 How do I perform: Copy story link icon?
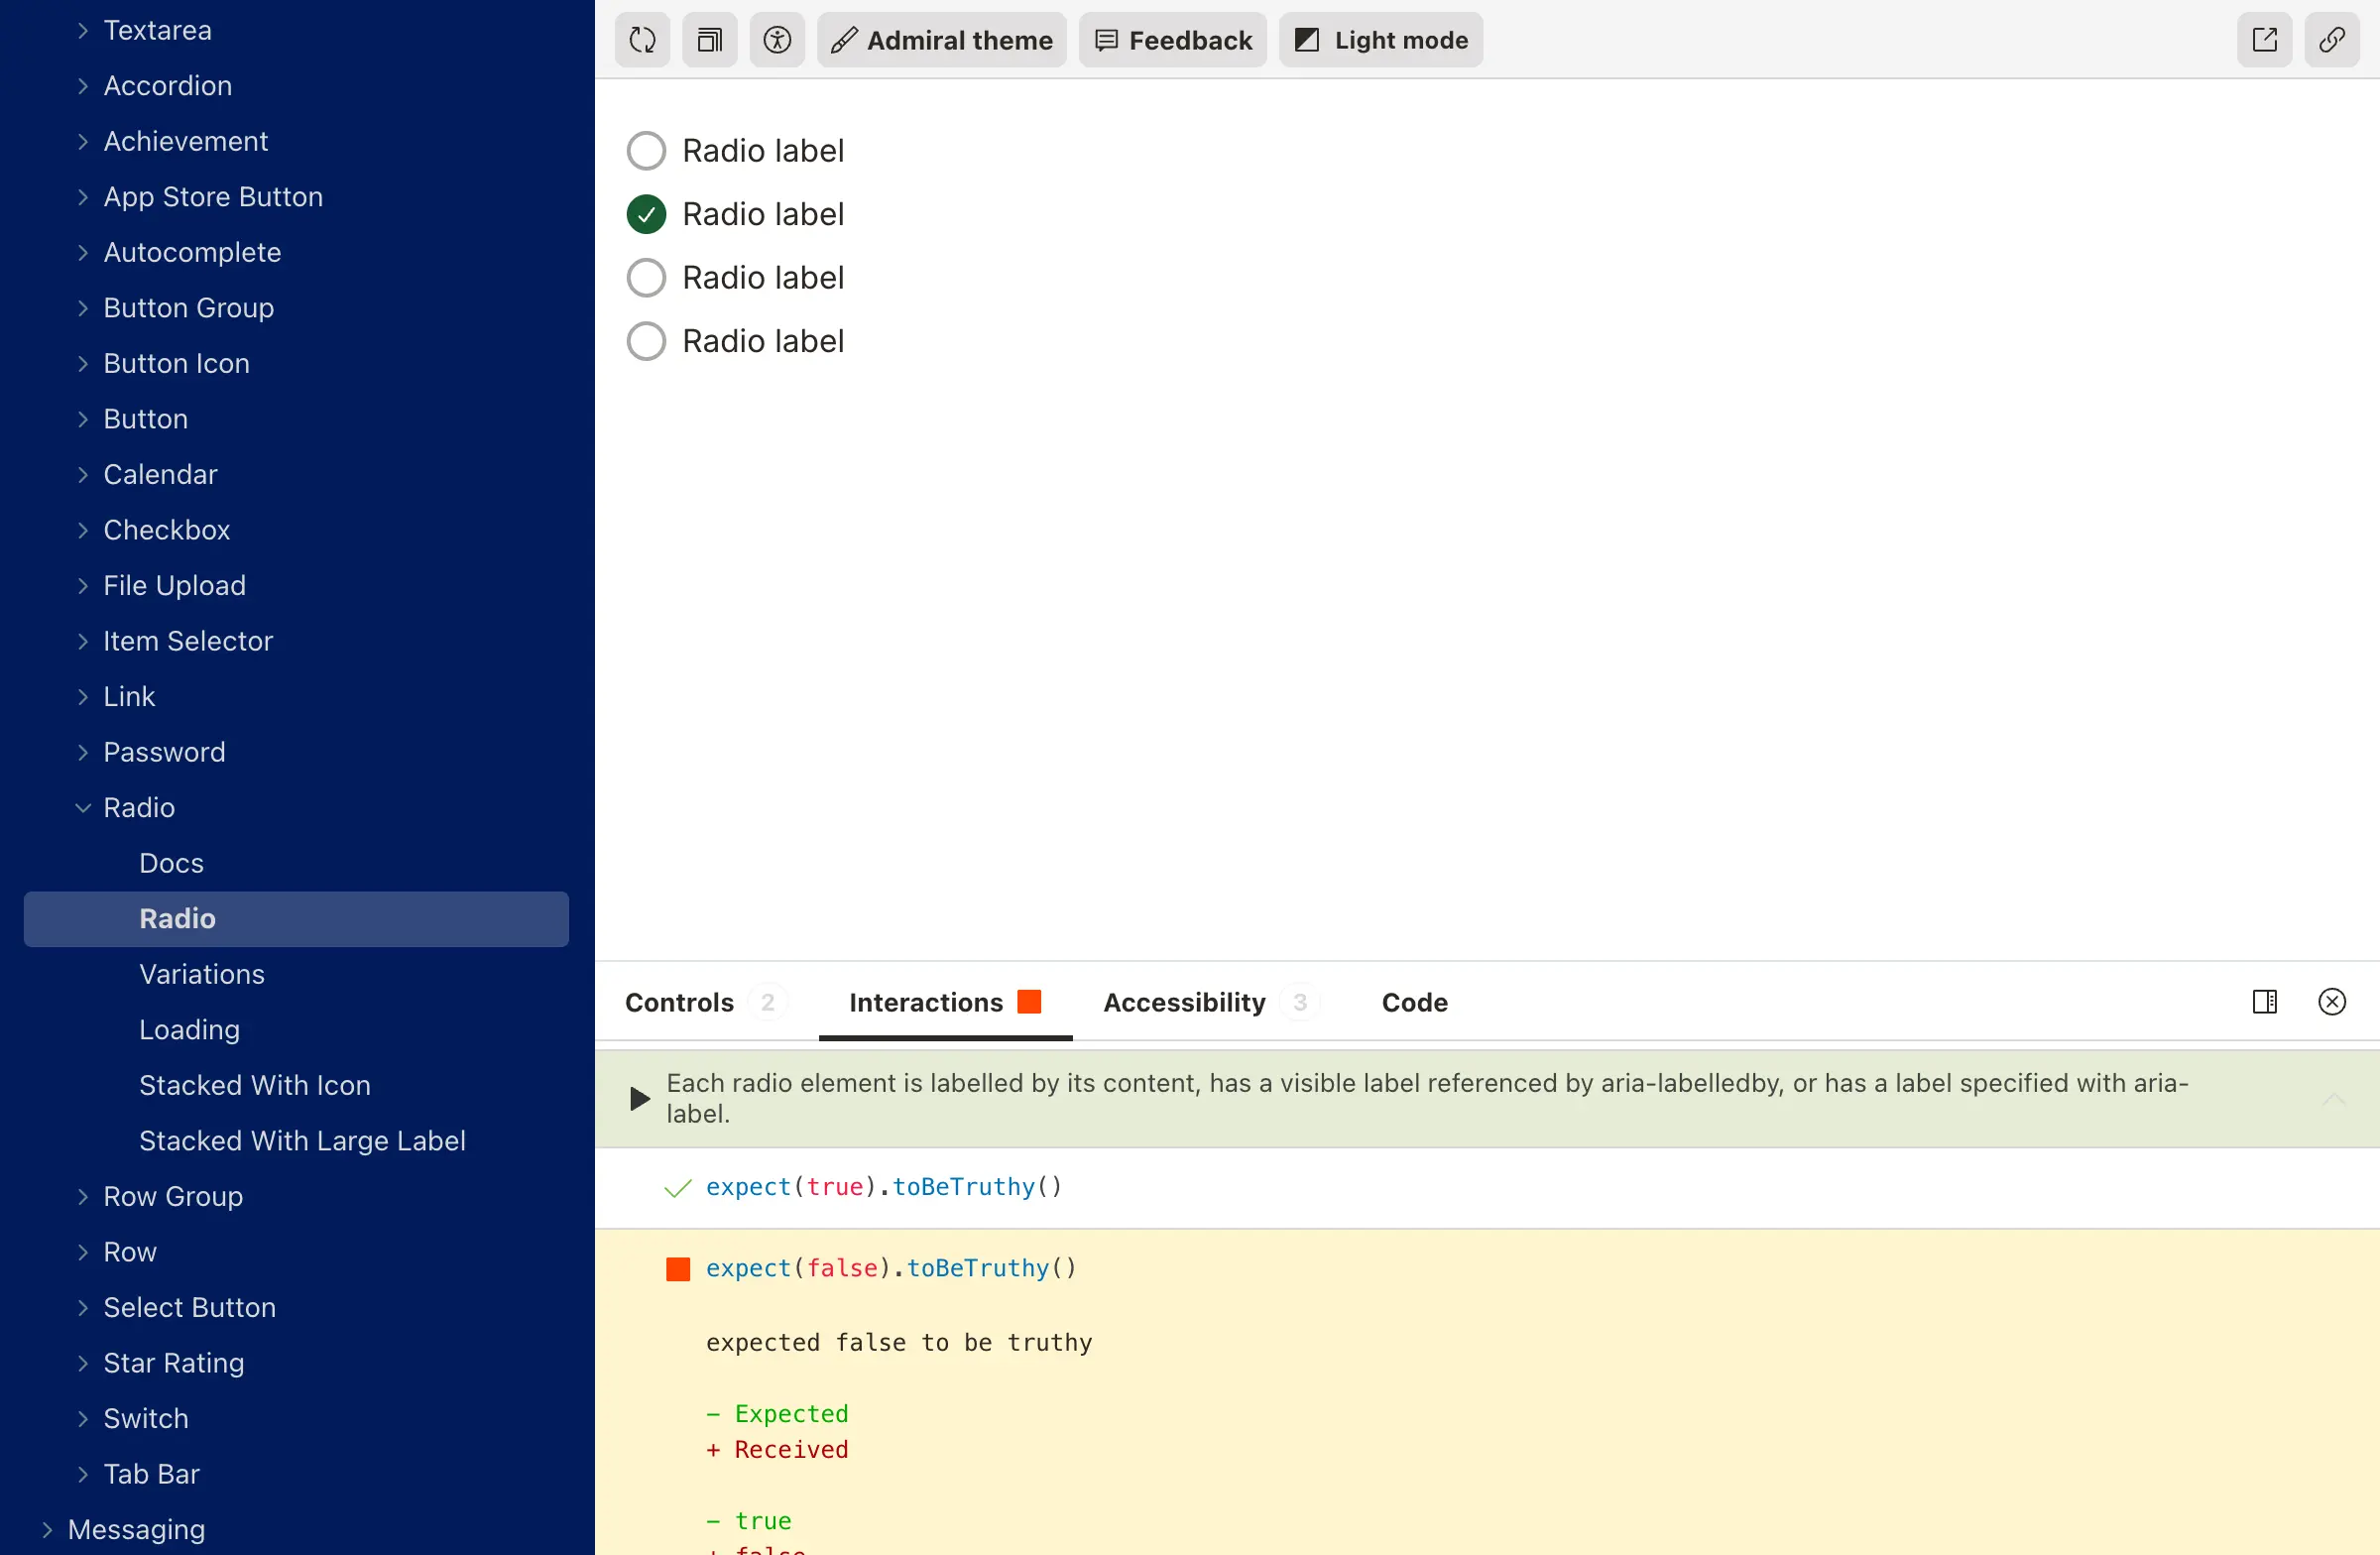point(2332,40)
